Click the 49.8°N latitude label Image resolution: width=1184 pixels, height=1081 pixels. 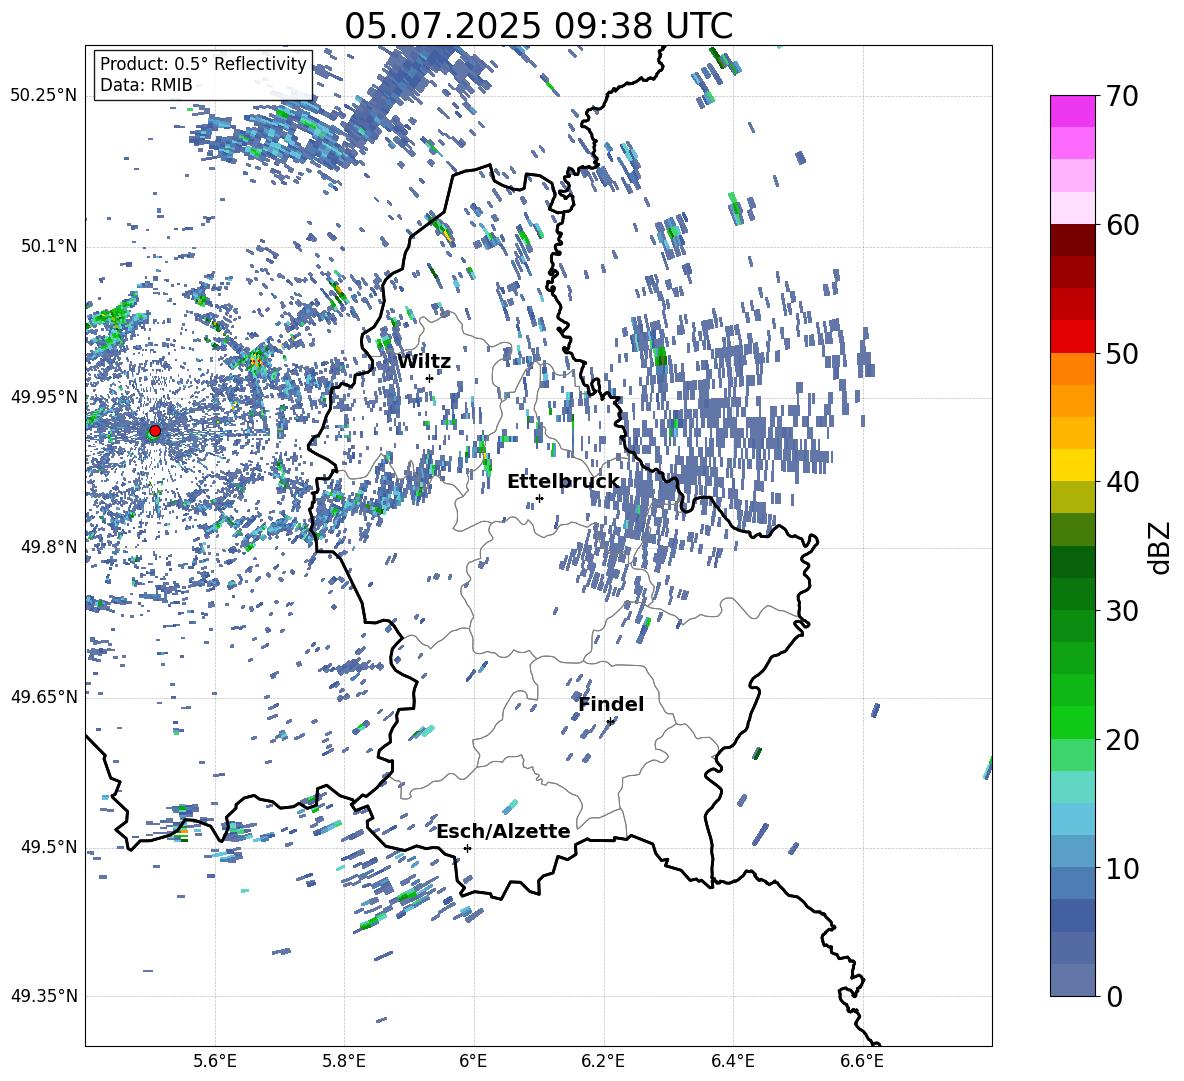coord(49,547)
